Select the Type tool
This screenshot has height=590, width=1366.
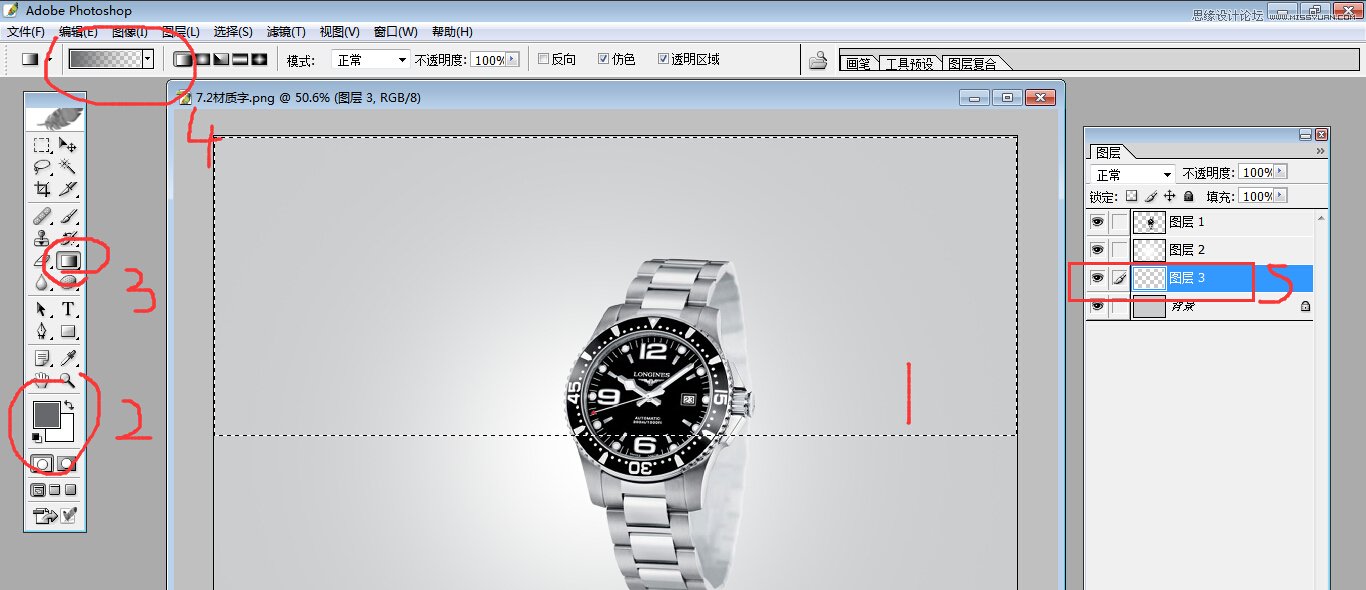point(68,309)
